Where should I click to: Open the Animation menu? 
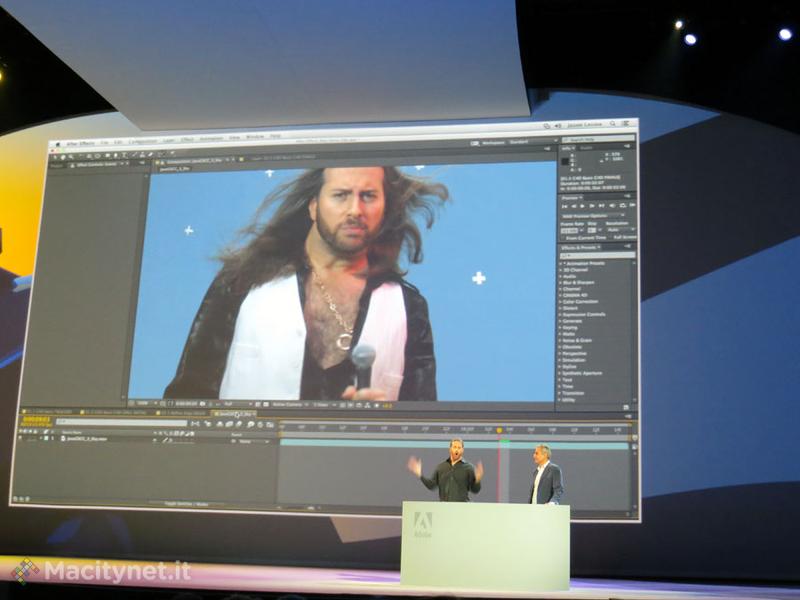pos(211,139)
